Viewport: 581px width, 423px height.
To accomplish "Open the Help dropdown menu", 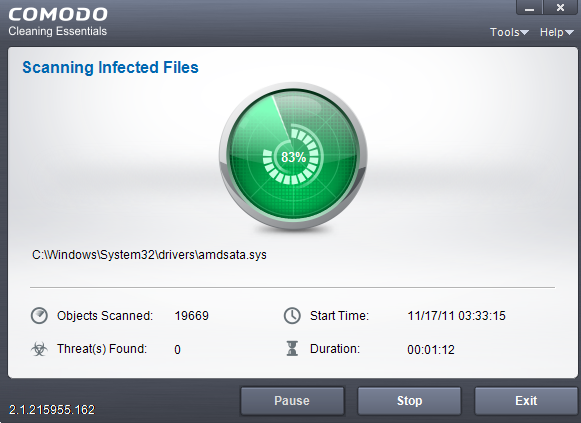I will (x=556, y=32).
